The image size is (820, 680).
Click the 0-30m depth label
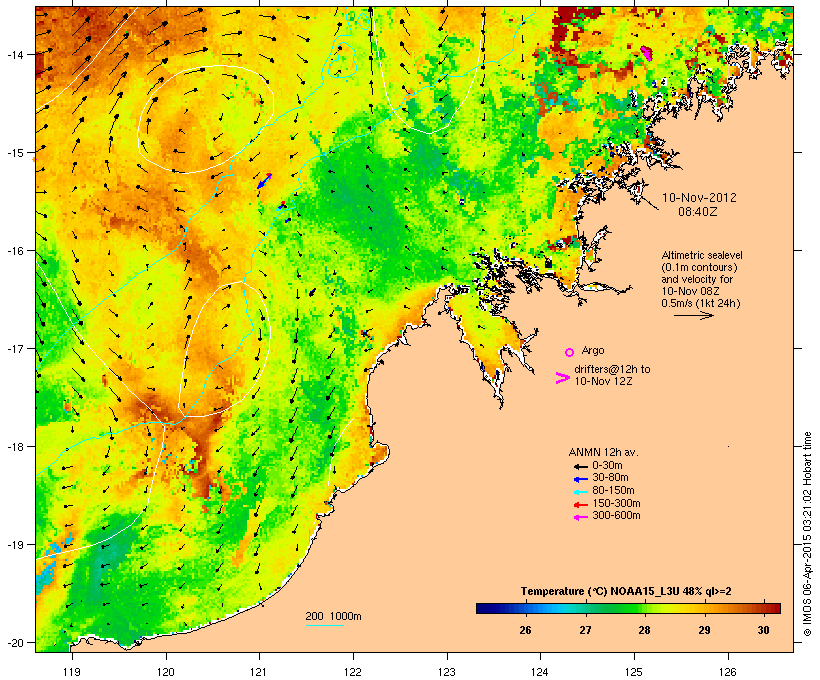(x=607, y=466)
